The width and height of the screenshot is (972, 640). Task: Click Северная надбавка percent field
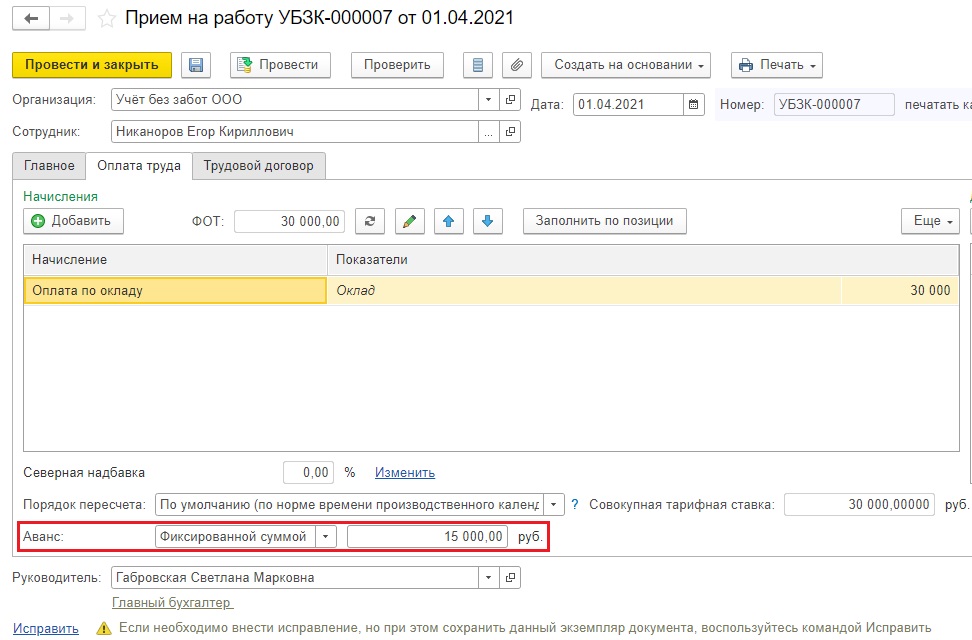coord(308,473)
